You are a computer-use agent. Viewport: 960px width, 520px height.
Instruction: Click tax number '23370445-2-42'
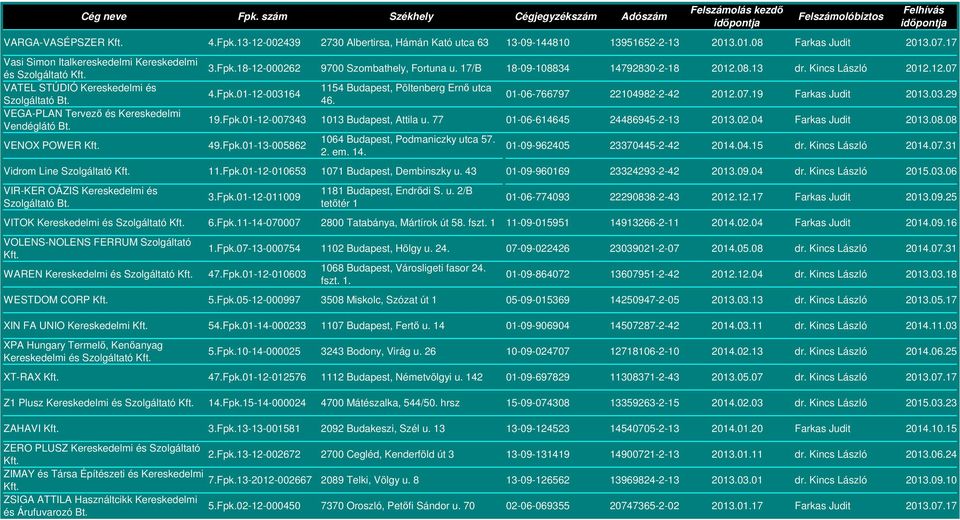tap(644, 146)
